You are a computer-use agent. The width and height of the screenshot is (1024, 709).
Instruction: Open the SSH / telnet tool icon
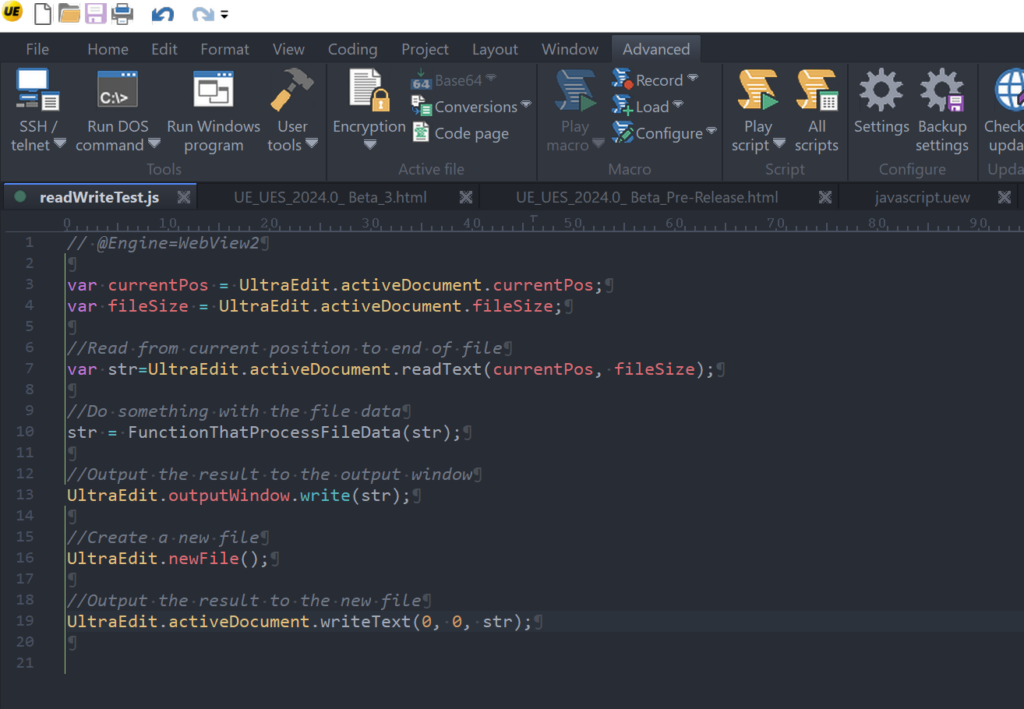pyautogui.click(x=37, y=89)
